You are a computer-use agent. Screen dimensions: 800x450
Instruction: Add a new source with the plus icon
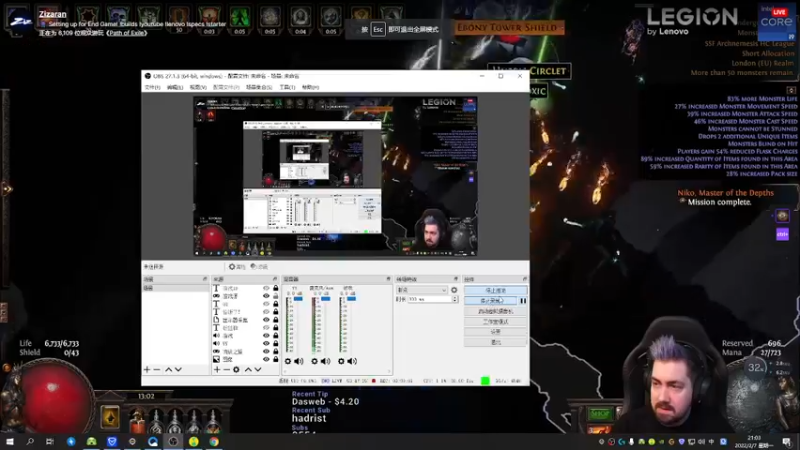217,369
